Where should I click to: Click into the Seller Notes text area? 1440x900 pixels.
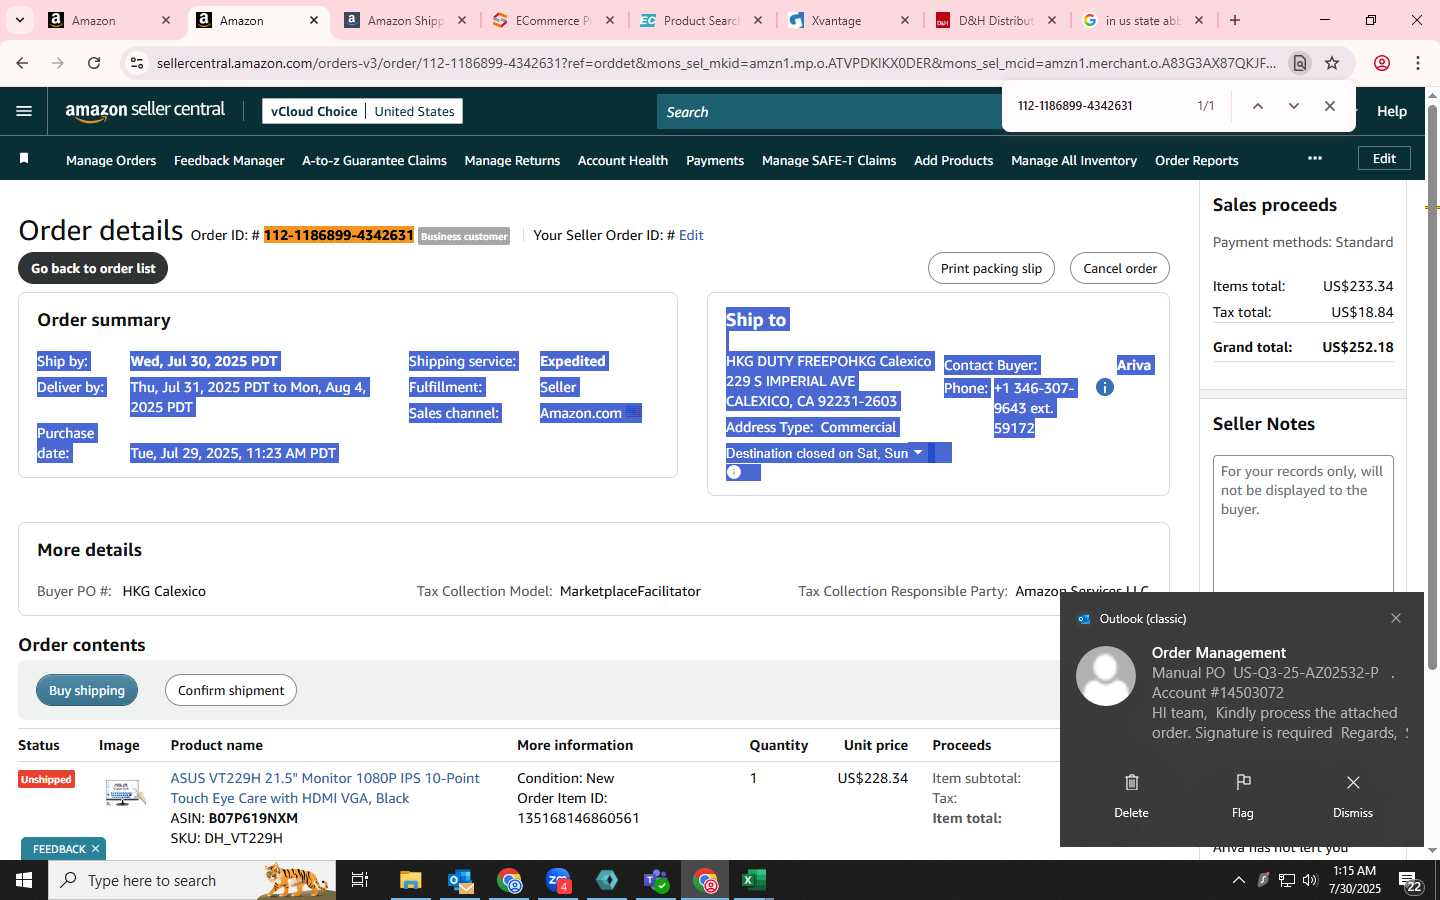pyautogui.click(x=1303, y=525)
